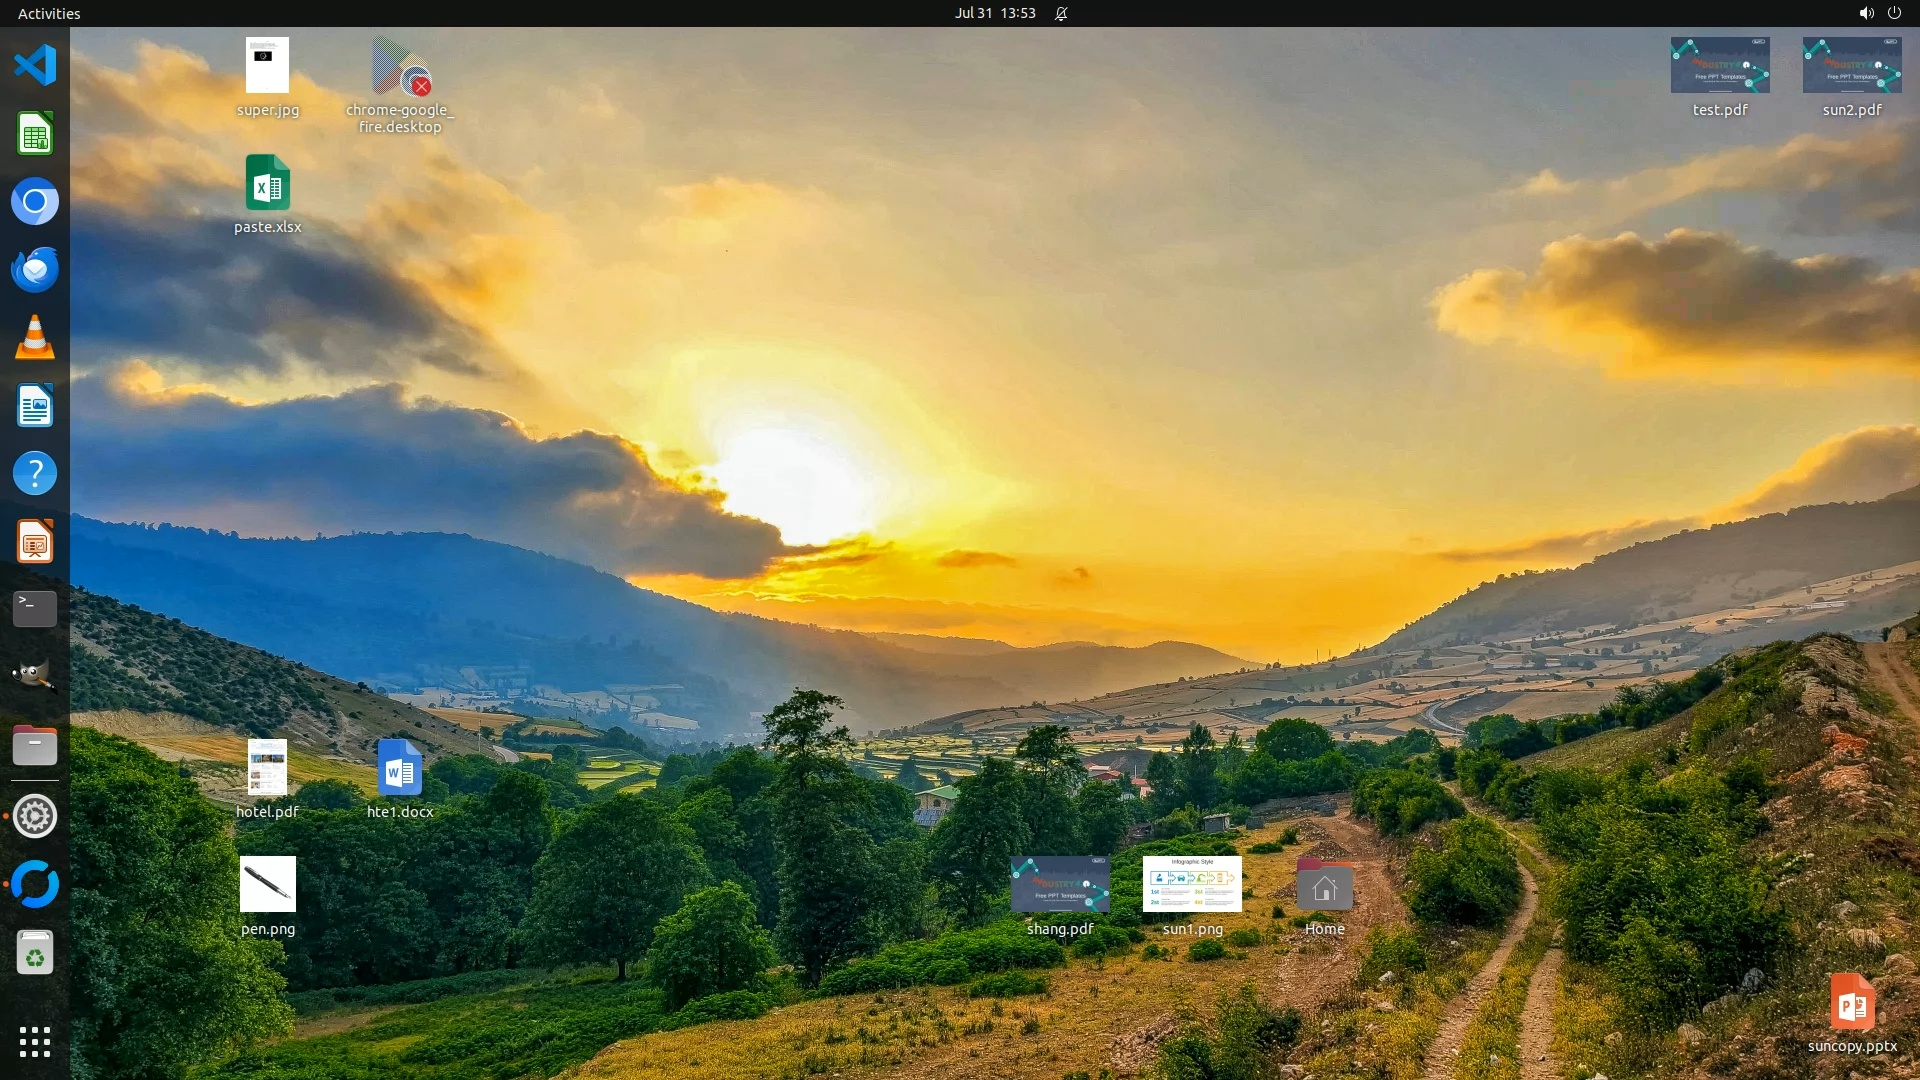This screenshot has width=1920, height=1080.
Task: Select the hte1.docx document icon
Action: [400, 769]
